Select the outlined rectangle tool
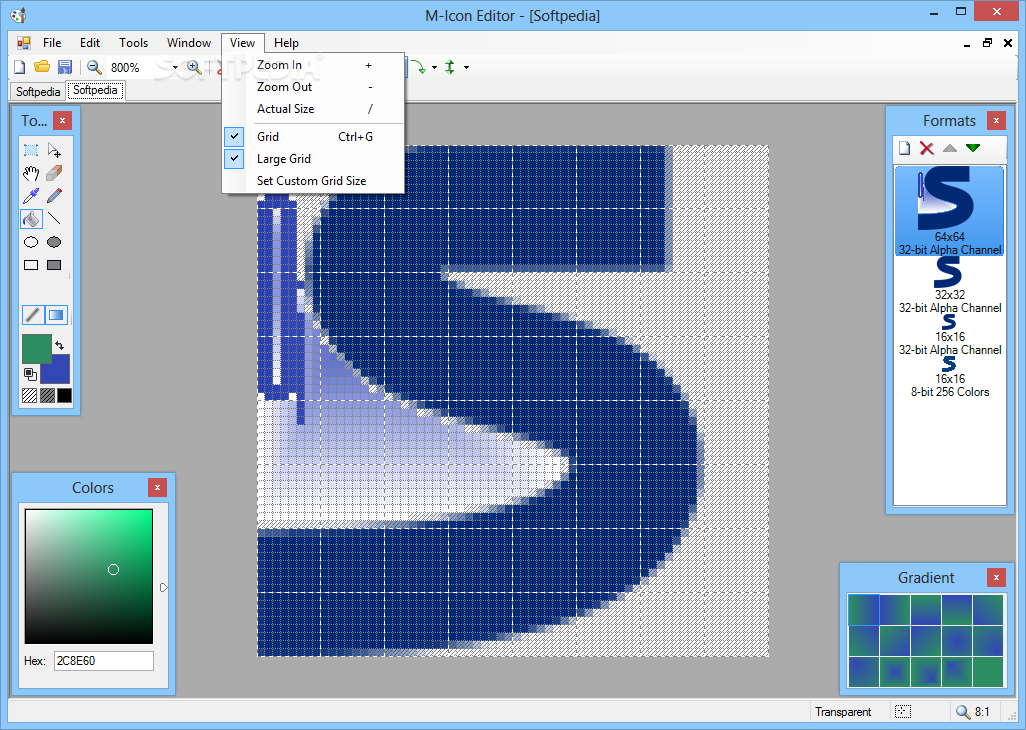 [31, 265]
